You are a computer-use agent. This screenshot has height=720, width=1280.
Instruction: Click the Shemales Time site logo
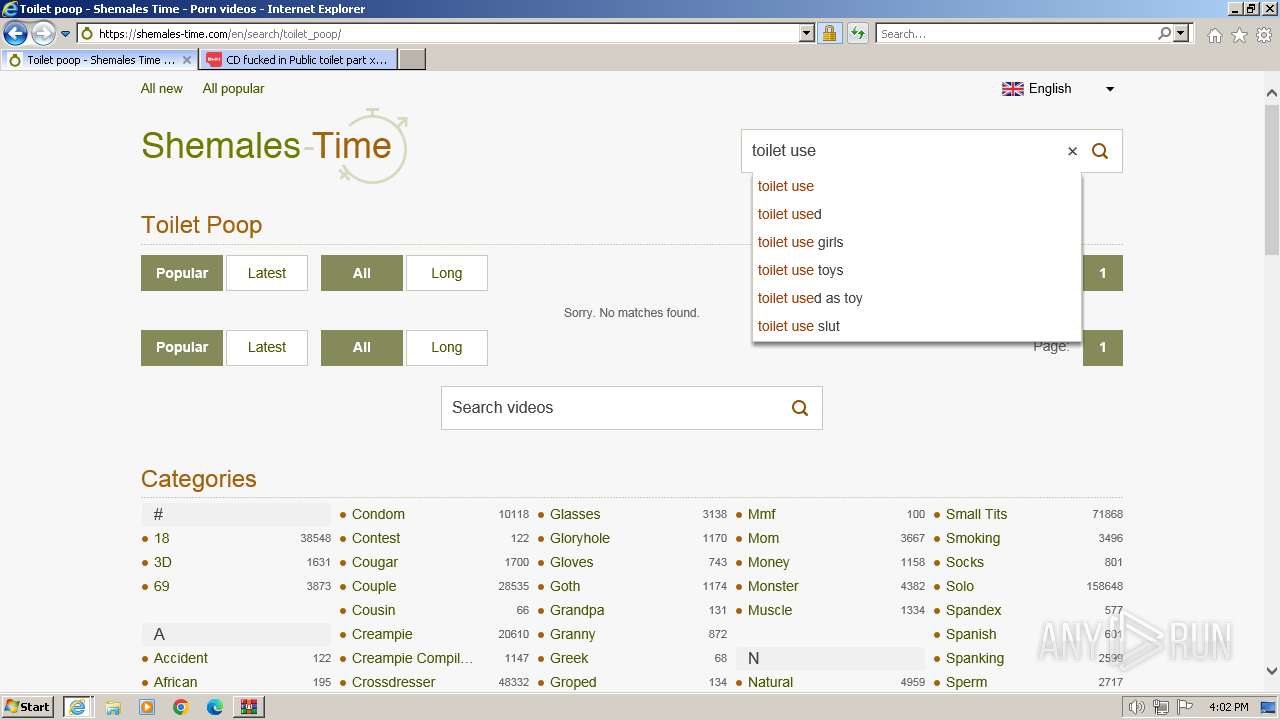click(x=275, y=147)
